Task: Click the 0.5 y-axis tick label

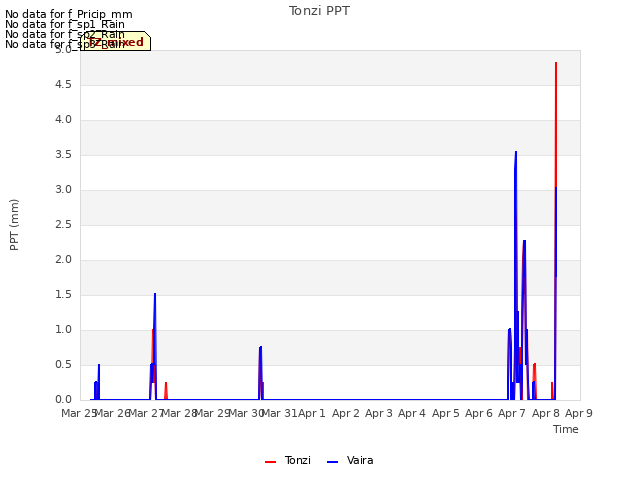Action: pos(63,364)
